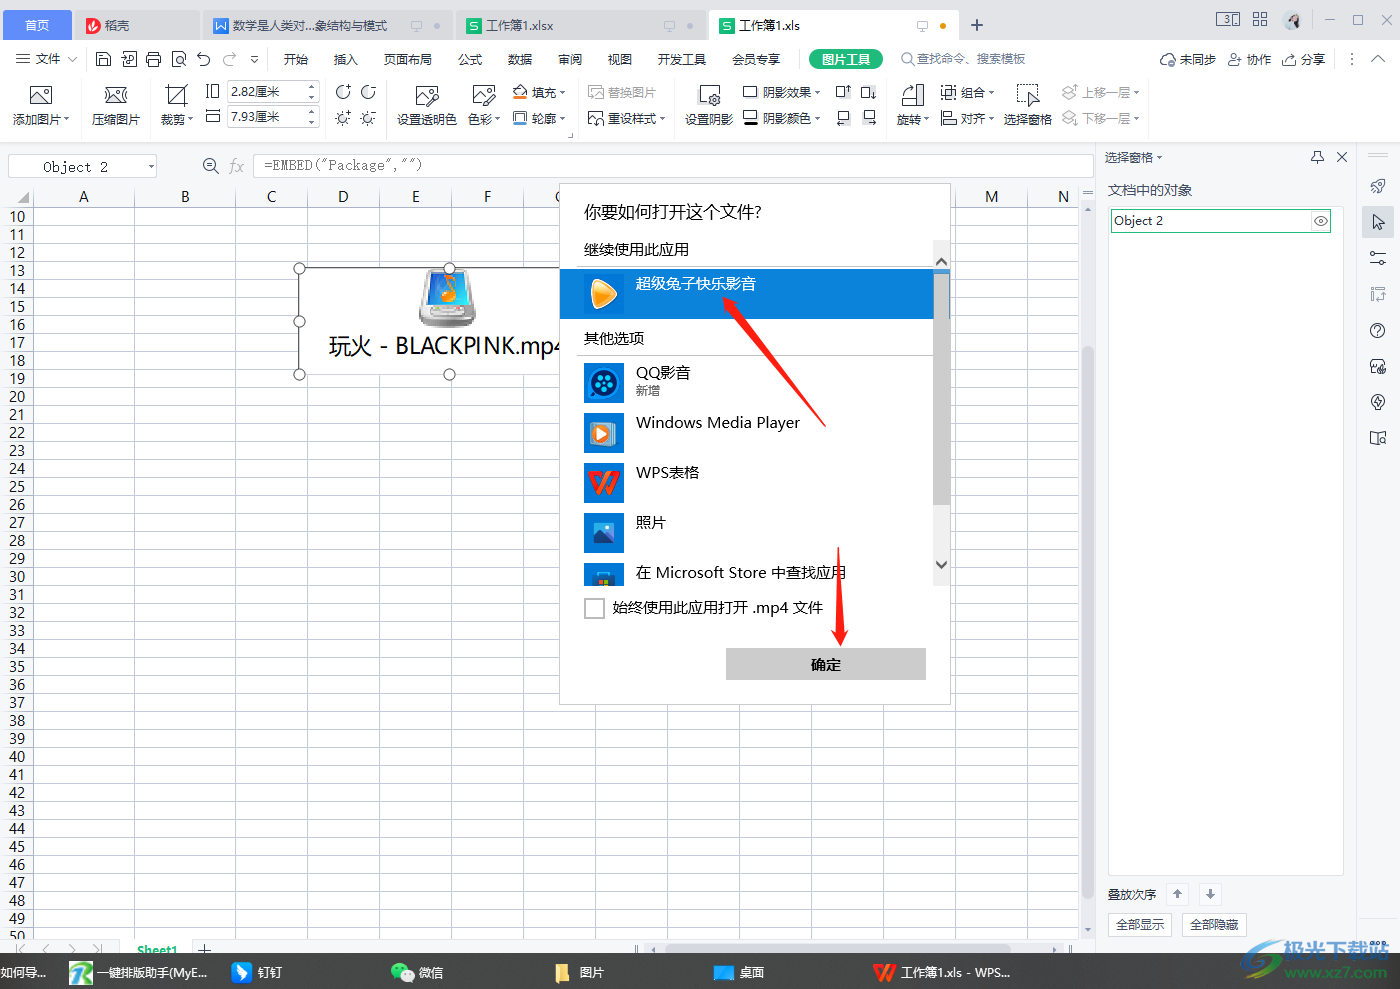Click Hide All in the Selection Pane

[x=1214, y=925]
